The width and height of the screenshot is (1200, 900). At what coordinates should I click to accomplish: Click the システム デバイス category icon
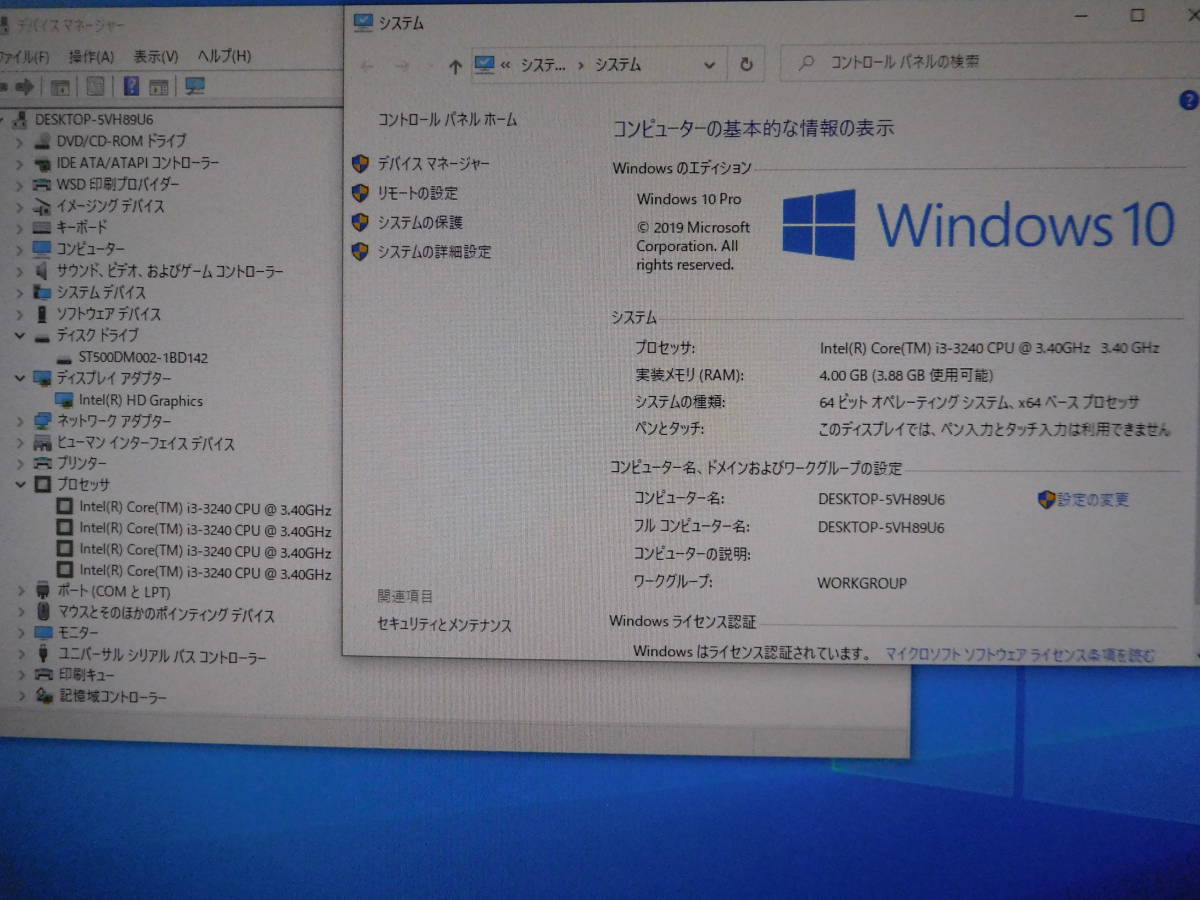42,292
